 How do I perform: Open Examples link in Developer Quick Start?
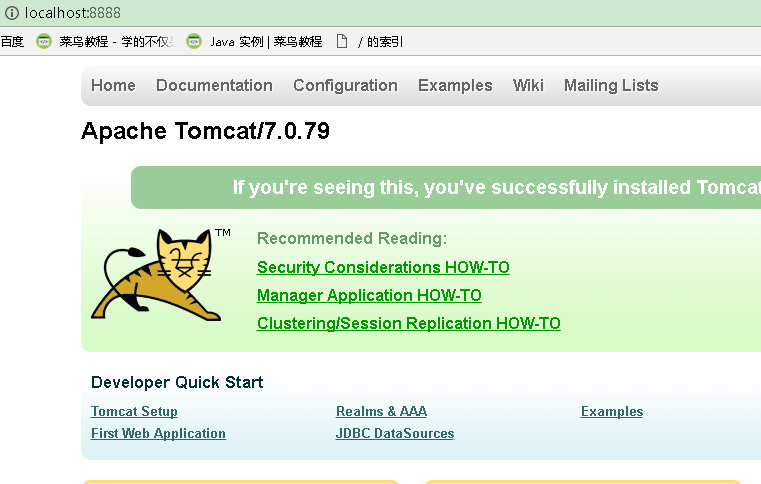point(612,412)
